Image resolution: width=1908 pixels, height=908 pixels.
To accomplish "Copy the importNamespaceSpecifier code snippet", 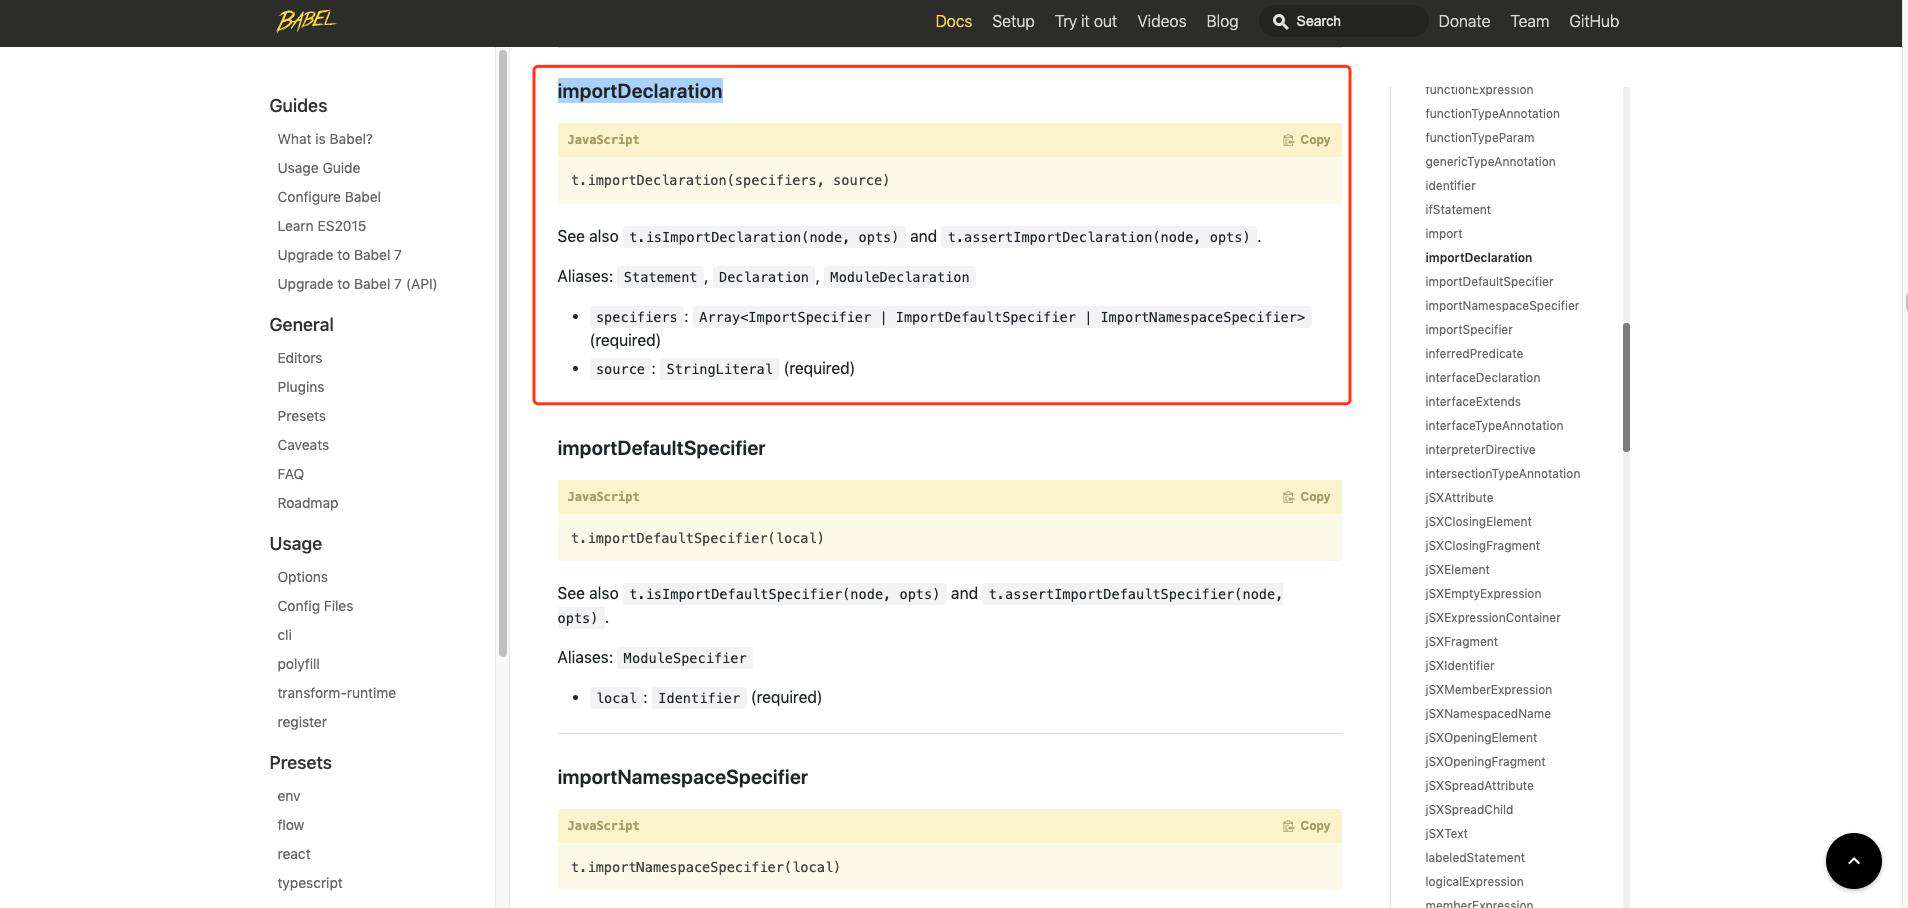I will click(x=1306, y=826).
